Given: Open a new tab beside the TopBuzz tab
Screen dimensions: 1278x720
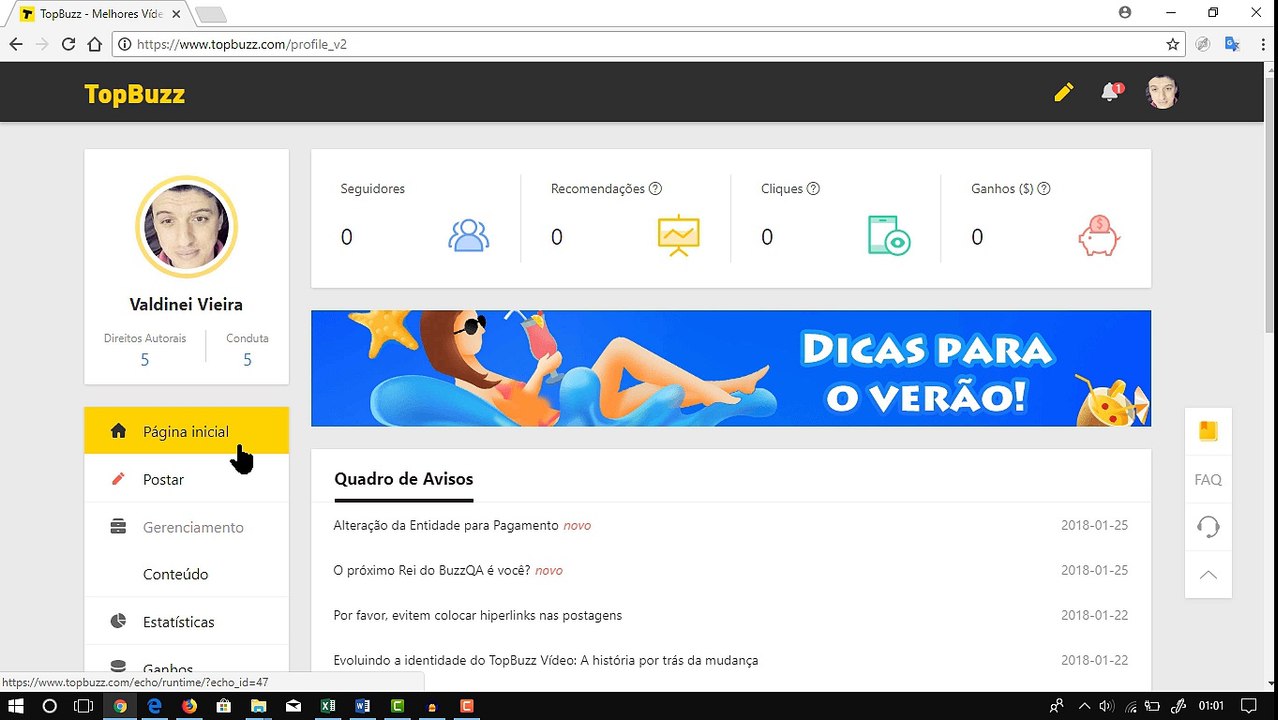Looking at the screenshot, I should tap(211, 14).
